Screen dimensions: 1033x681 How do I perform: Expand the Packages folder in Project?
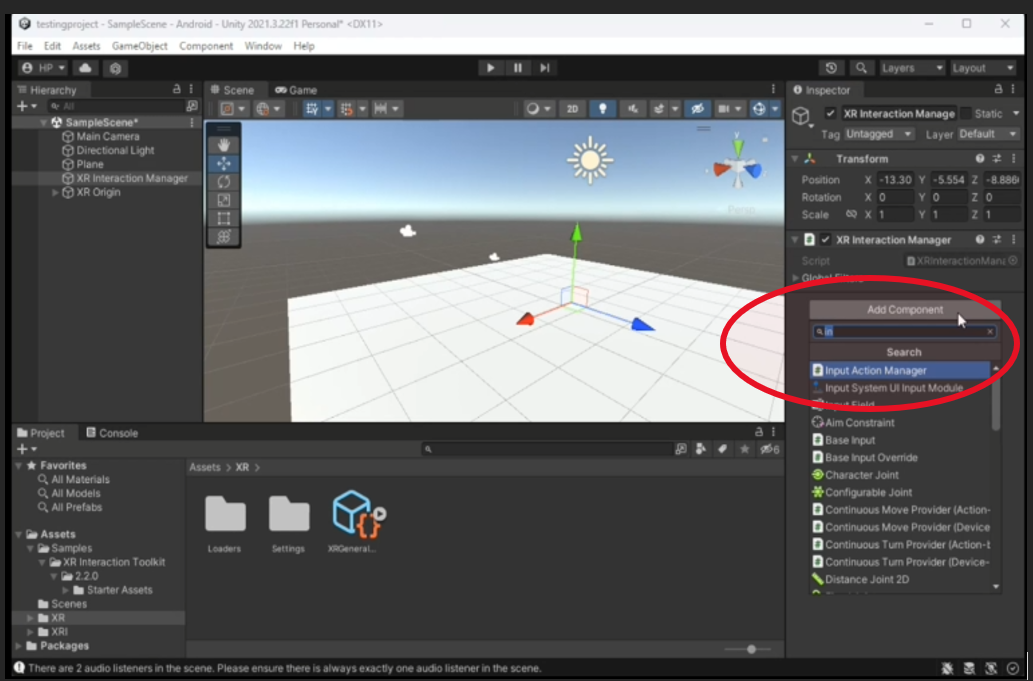pos(19,645)
